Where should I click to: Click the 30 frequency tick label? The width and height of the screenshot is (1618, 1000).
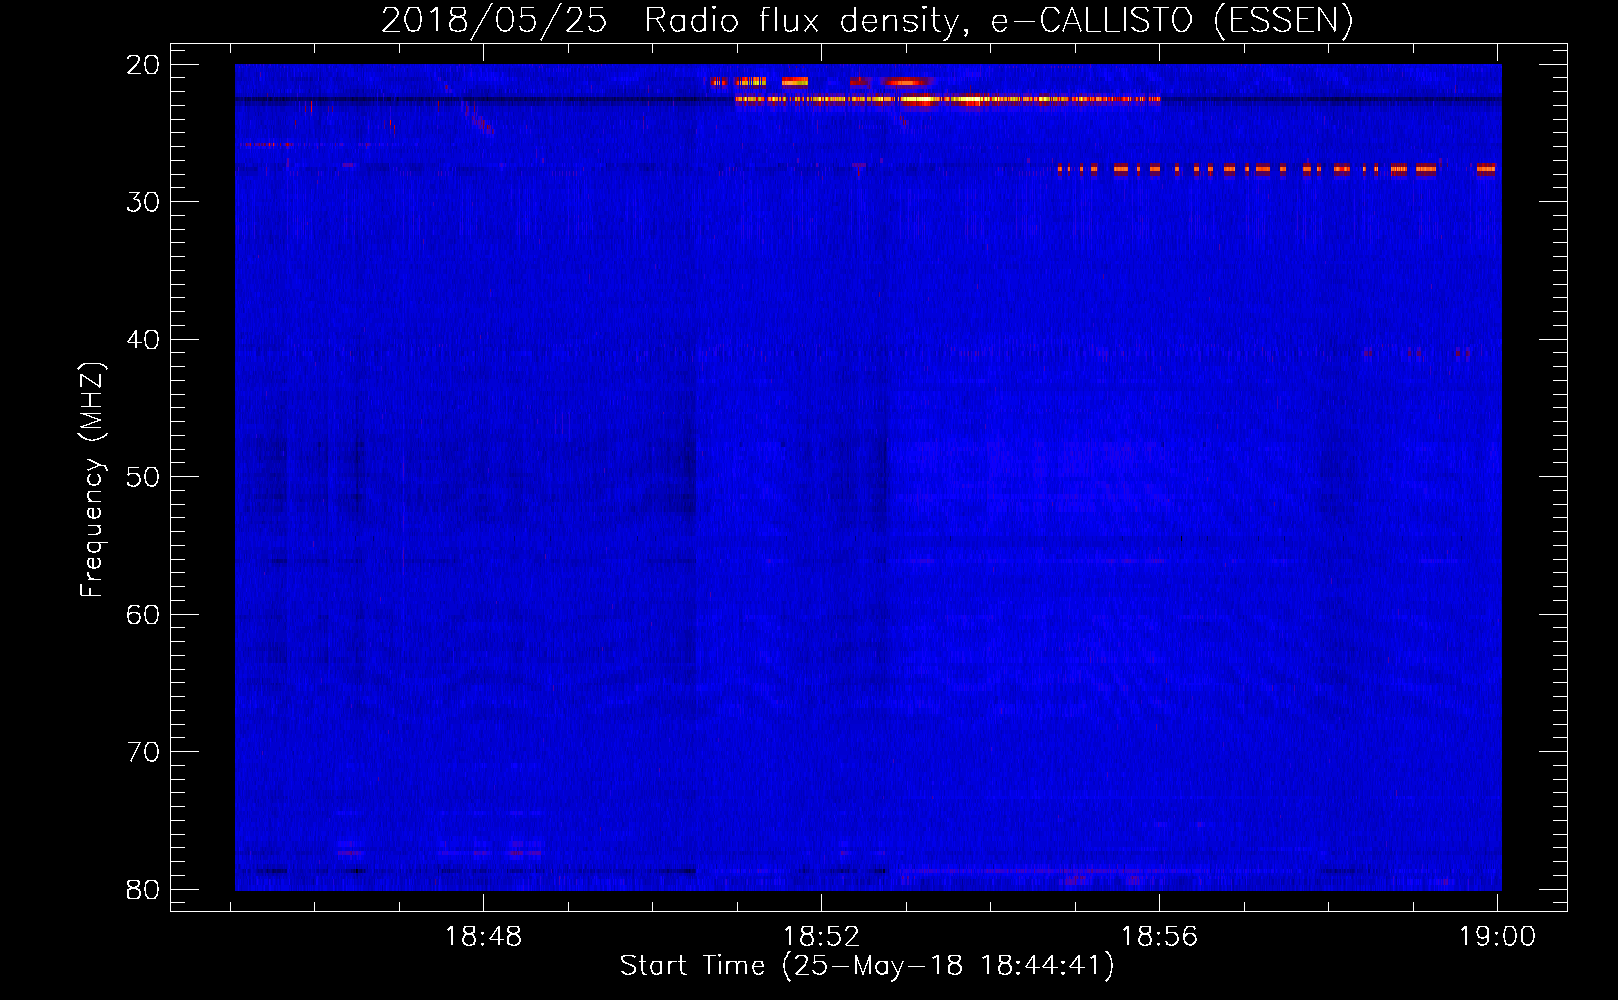[143, 202]
